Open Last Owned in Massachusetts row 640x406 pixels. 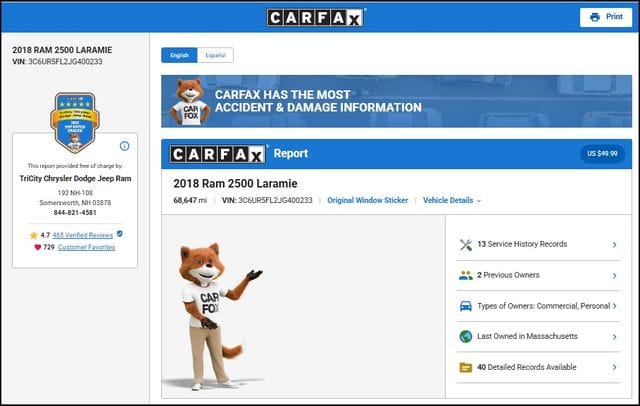(x=538, y=337)
